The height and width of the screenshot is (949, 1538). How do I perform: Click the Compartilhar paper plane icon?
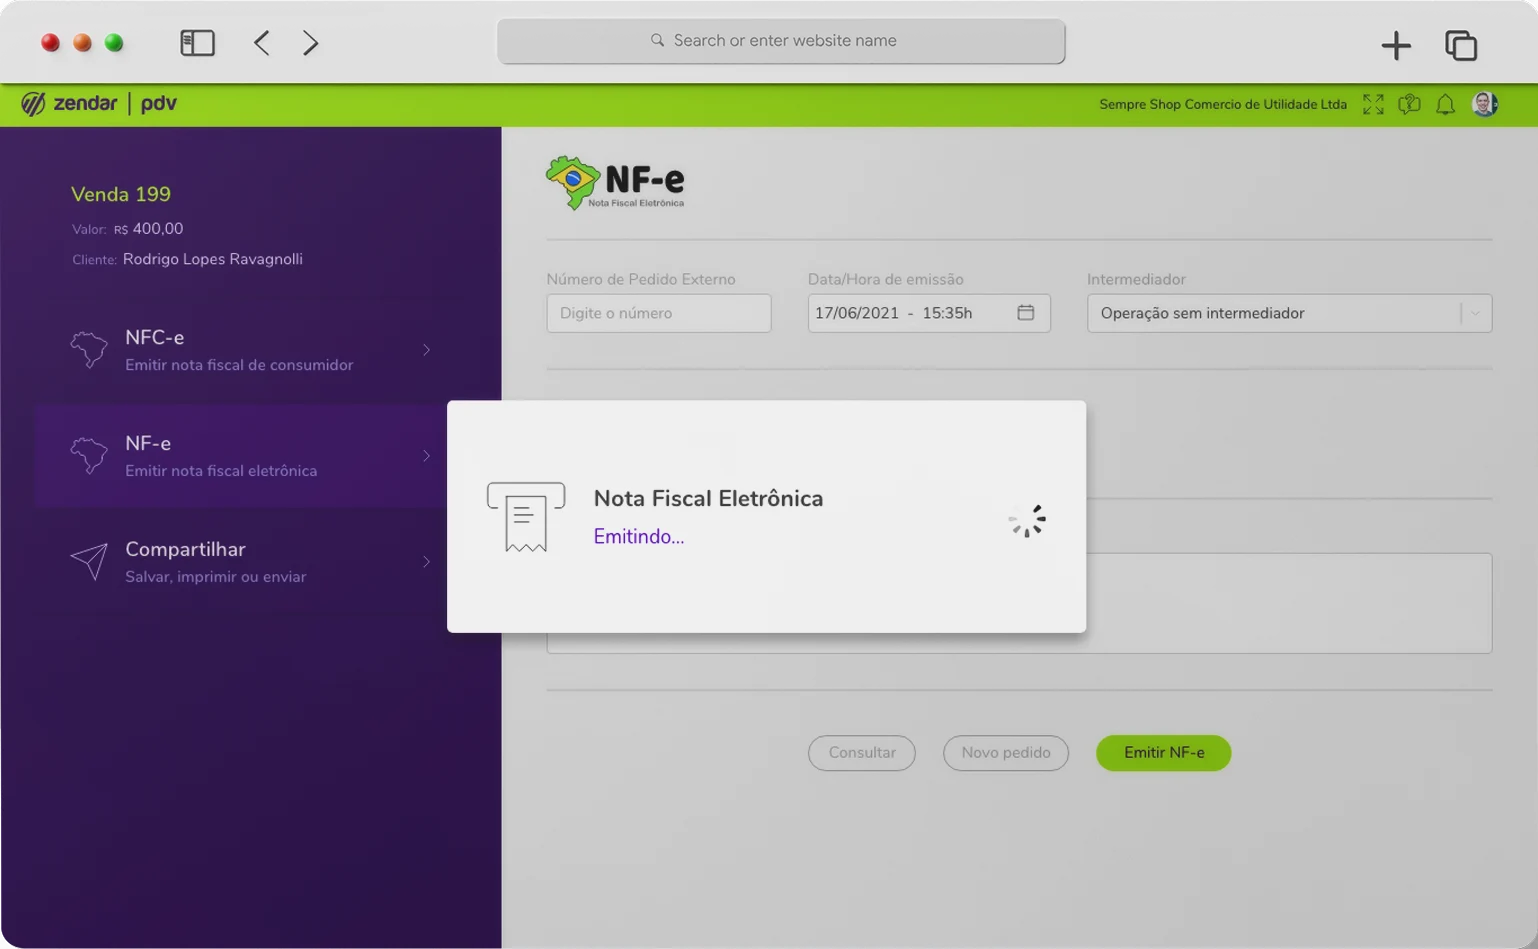pyautogui.click(x=89, y=561)
